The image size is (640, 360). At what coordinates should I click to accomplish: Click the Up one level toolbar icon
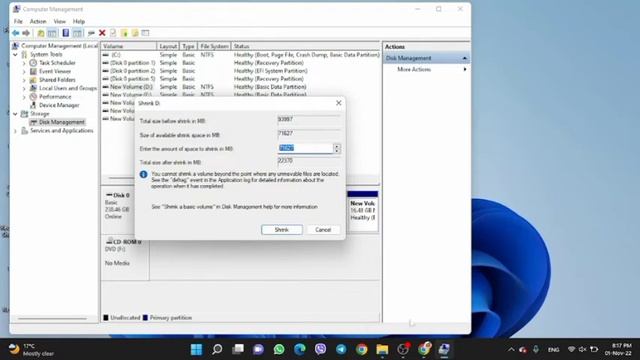(41, 33)
